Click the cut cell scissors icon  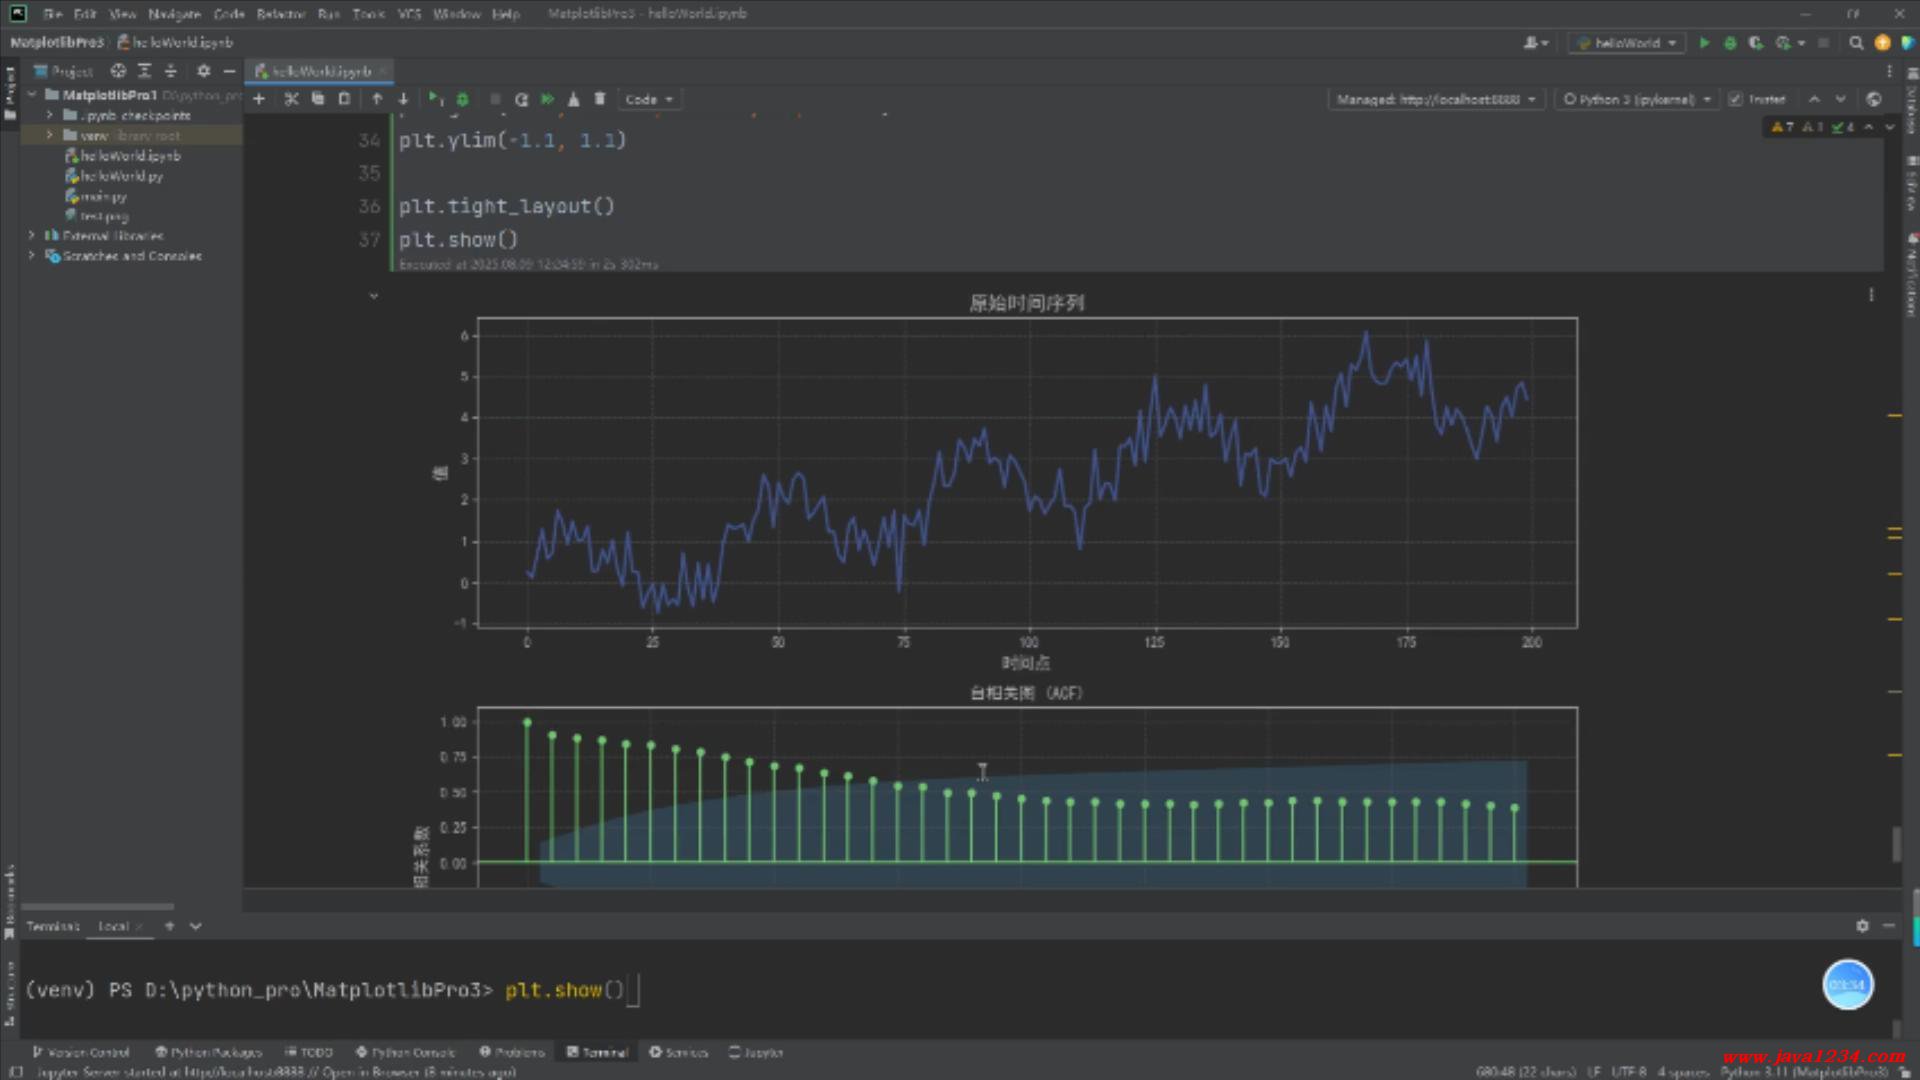tap(291, 99)
